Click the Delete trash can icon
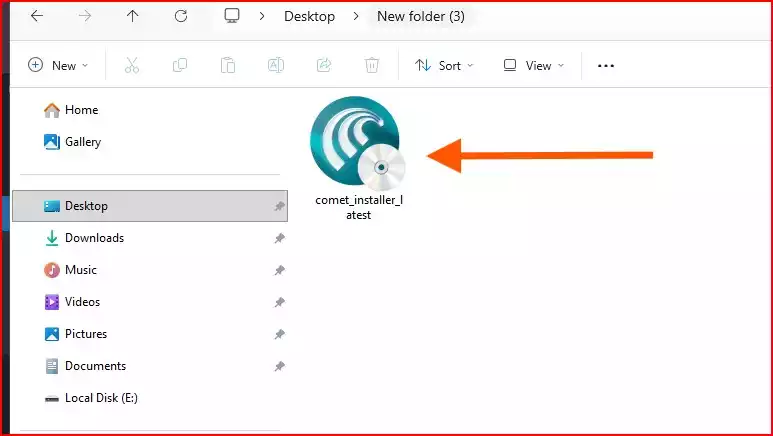The height and width of the screenshot is (436, 773). [x=372, y=65]
